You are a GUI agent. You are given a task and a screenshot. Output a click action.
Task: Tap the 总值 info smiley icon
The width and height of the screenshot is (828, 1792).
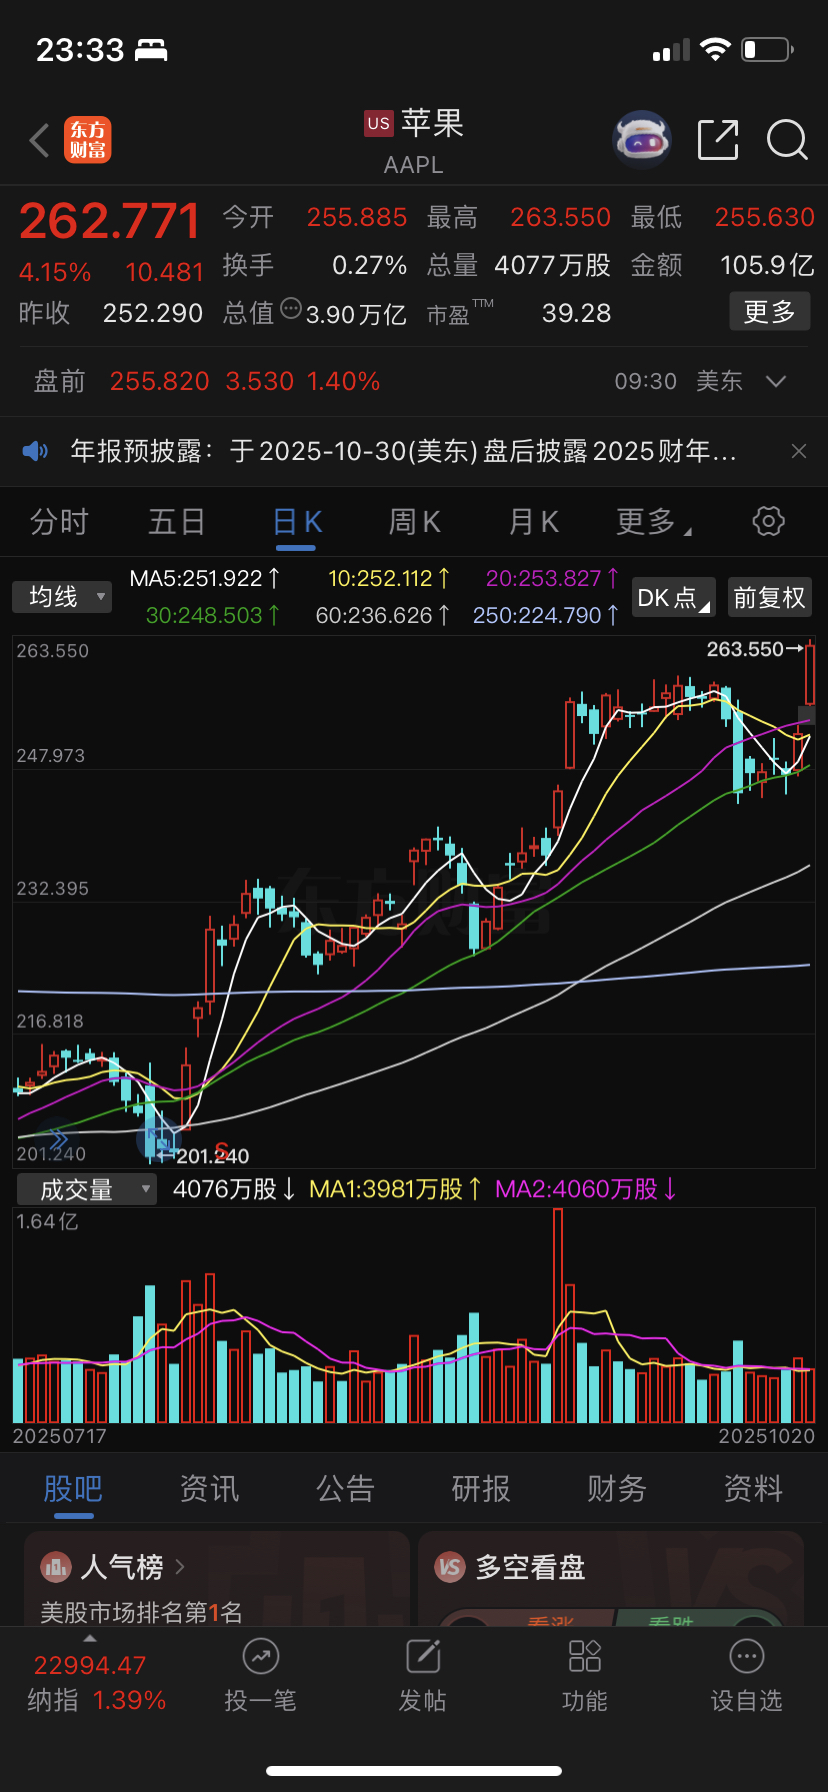(x=291, y=308)
